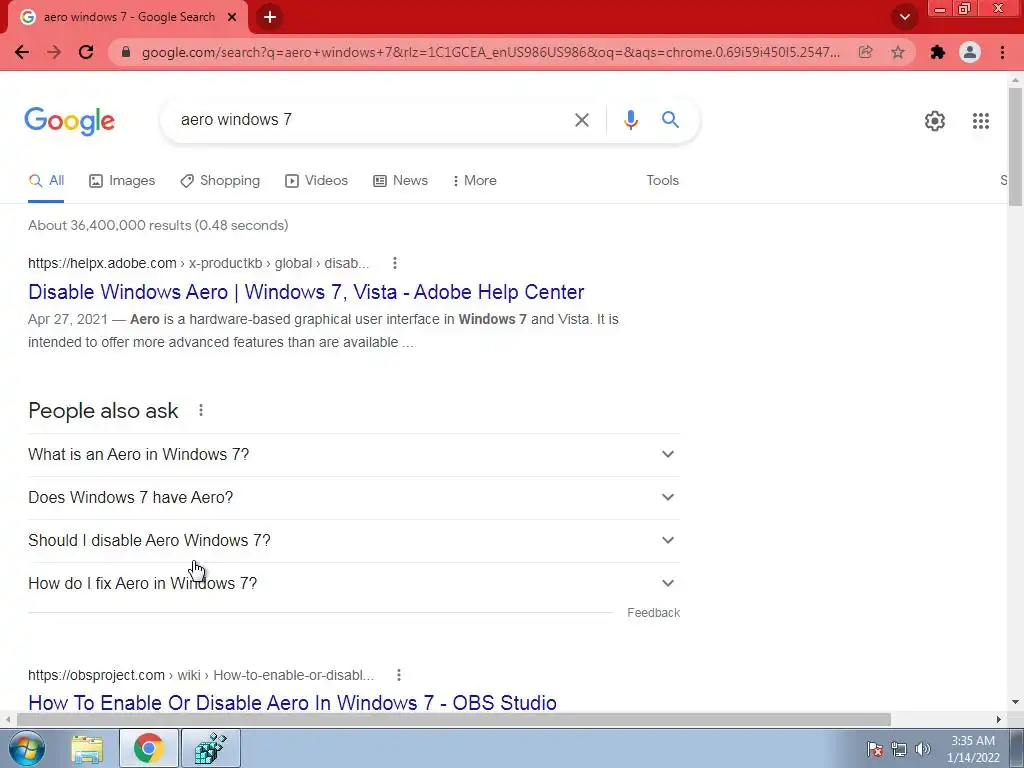
Task: Click the scrollbar's right arrow
Action: click(x=999, y=720)
